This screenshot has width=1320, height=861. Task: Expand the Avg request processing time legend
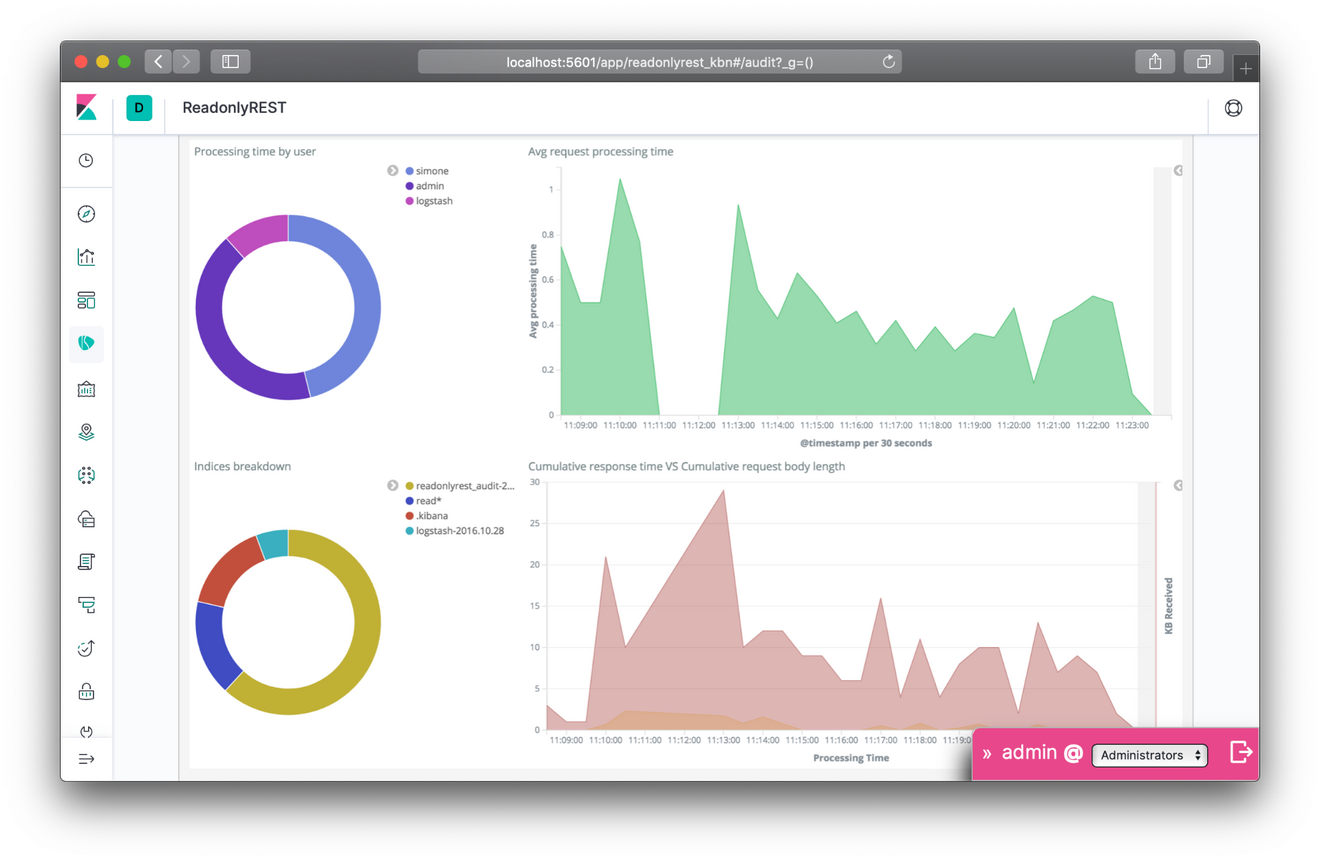click(1178, 171)
